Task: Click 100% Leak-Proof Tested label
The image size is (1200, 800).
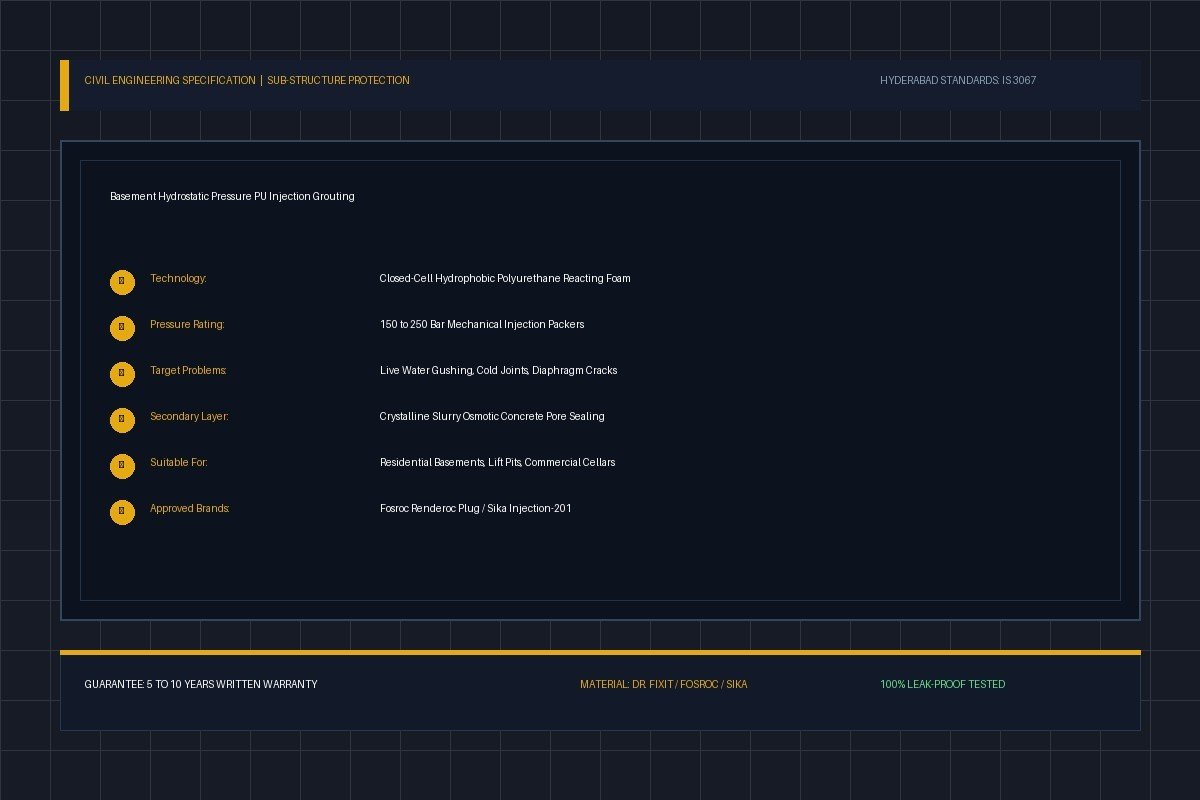Action: click(x=943, y=685)
